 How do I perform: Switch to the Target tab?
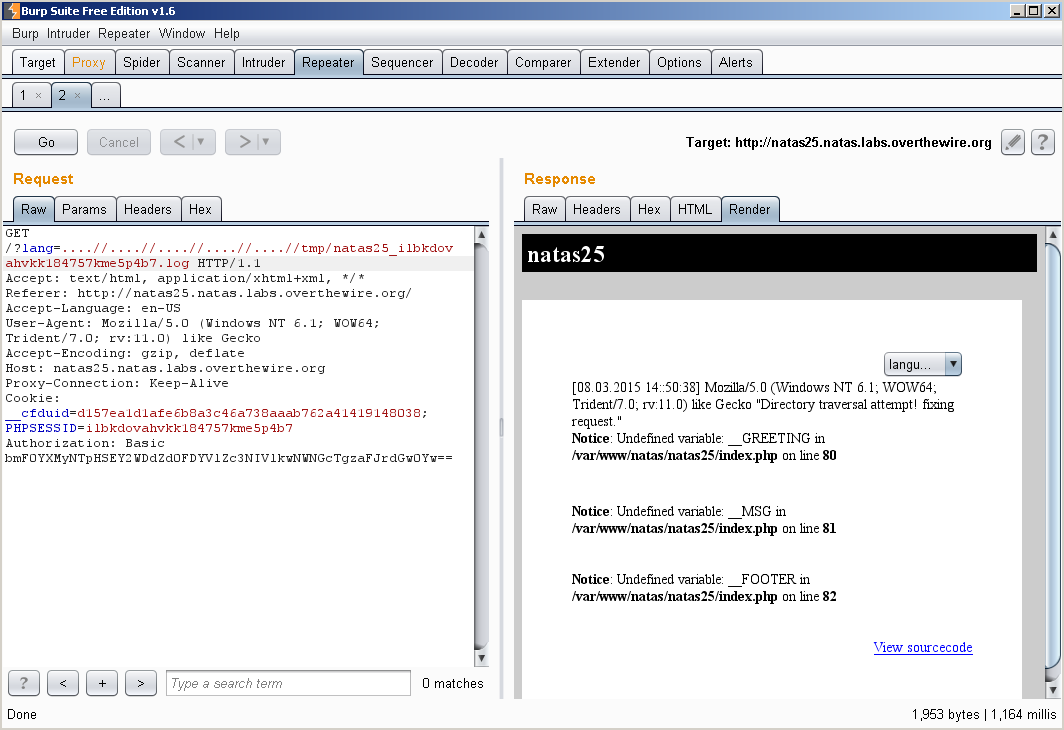pos(38,62)
